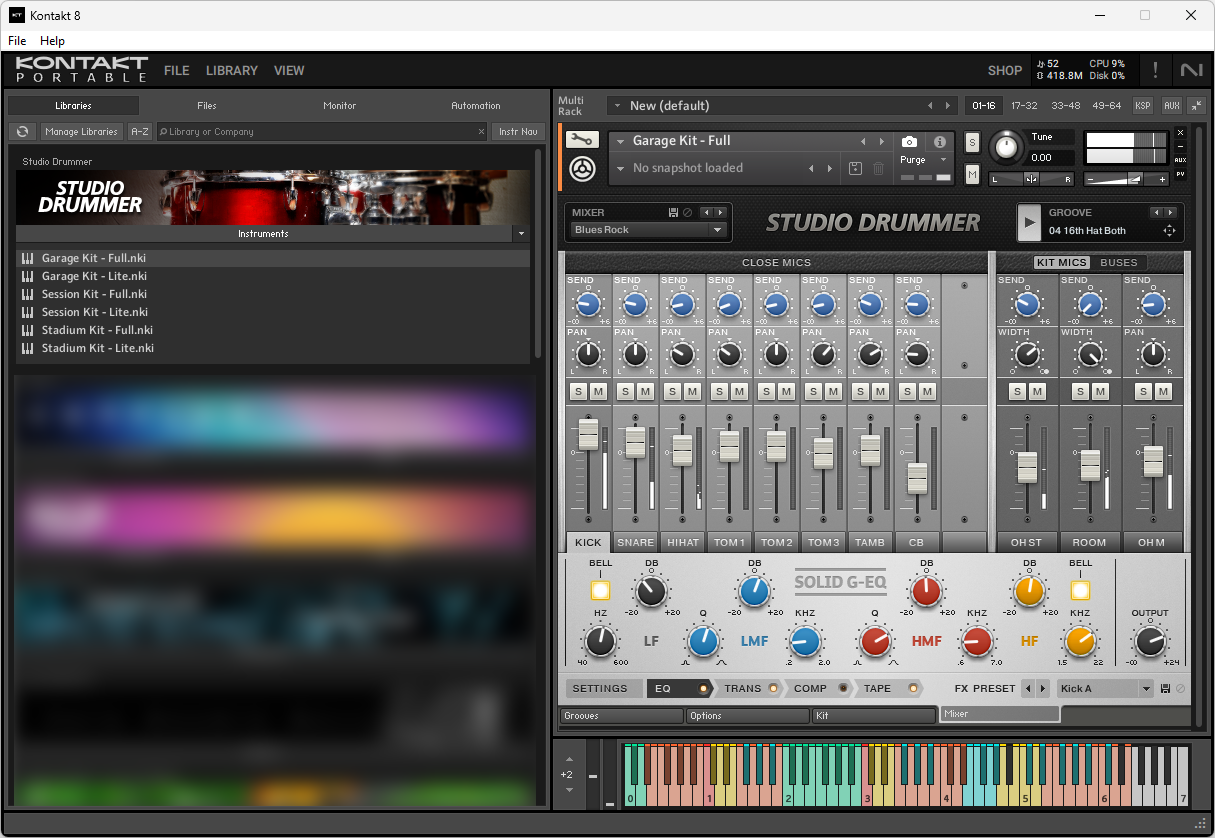This screenshot has height=838, width=1215.
Task: Toggle the LF Bell button
Action: point(600,590)
